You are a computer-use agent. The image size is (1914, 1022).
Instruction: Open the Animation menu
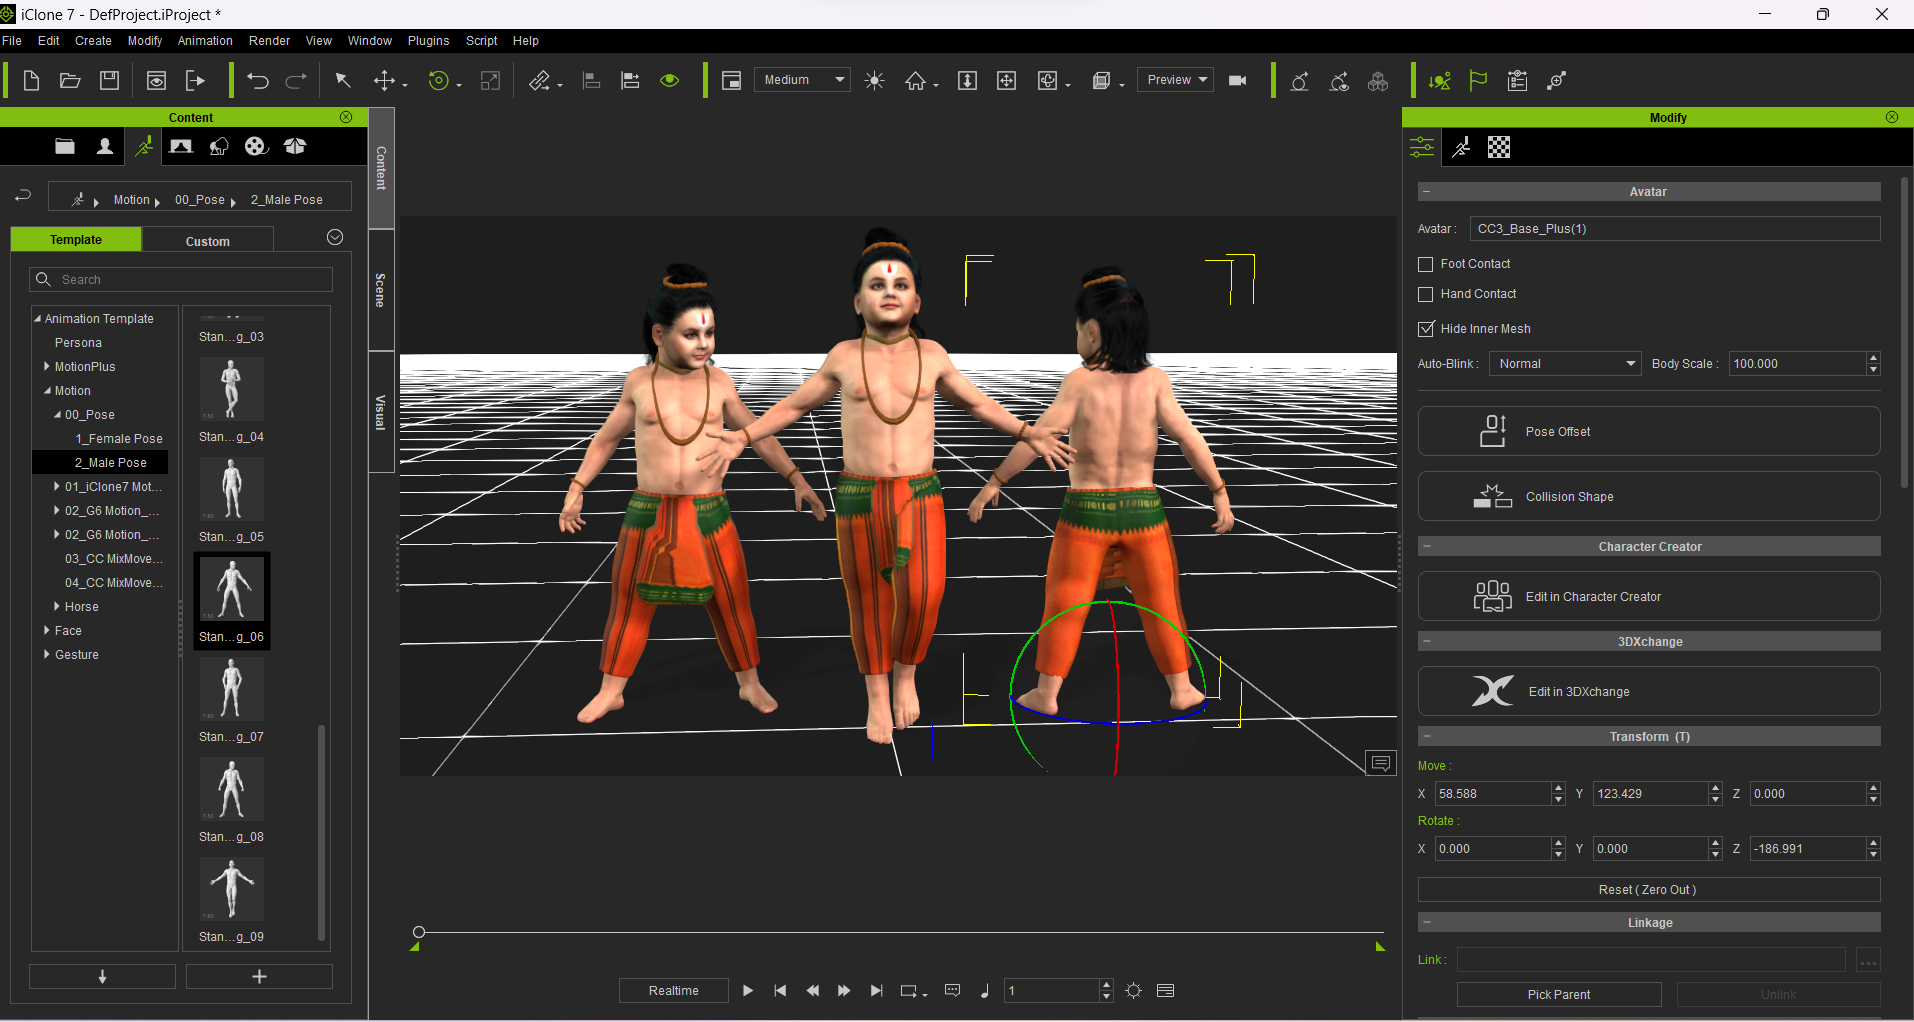205,41
